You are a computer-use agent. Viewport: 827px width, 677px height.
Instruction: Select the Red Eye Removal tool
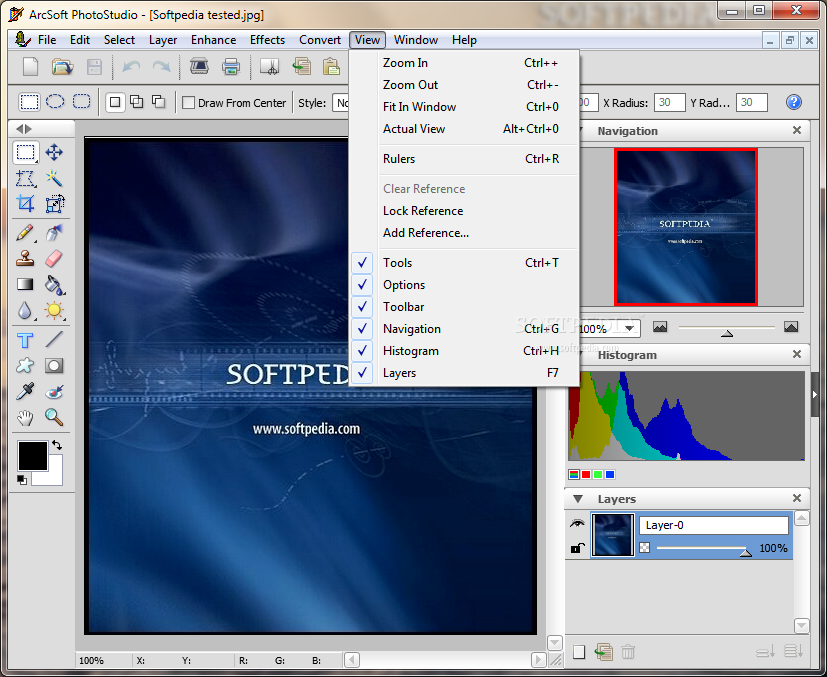click(54, 392)
